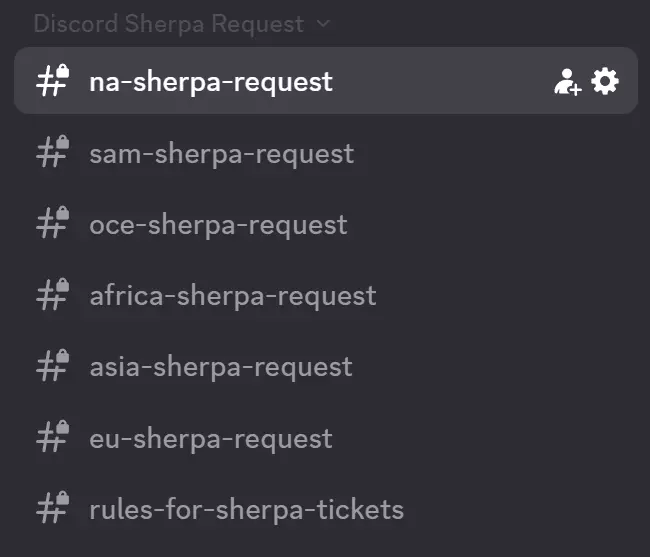Click the chevron next to Discord Sherpa Request
Image resolution: width=650 pixels, height=557 pixels.
tap(322, 23)
